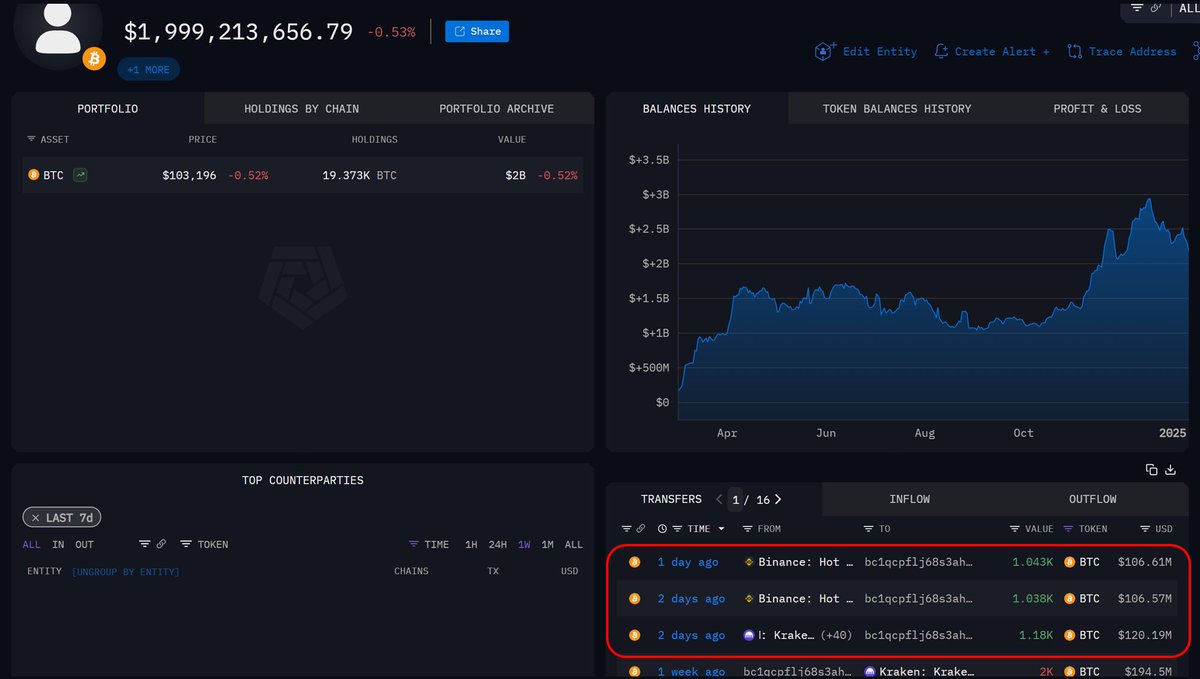Open the '1 day ago' transfer link
The image size is (1200, 679).
click(x=688, y=562)
